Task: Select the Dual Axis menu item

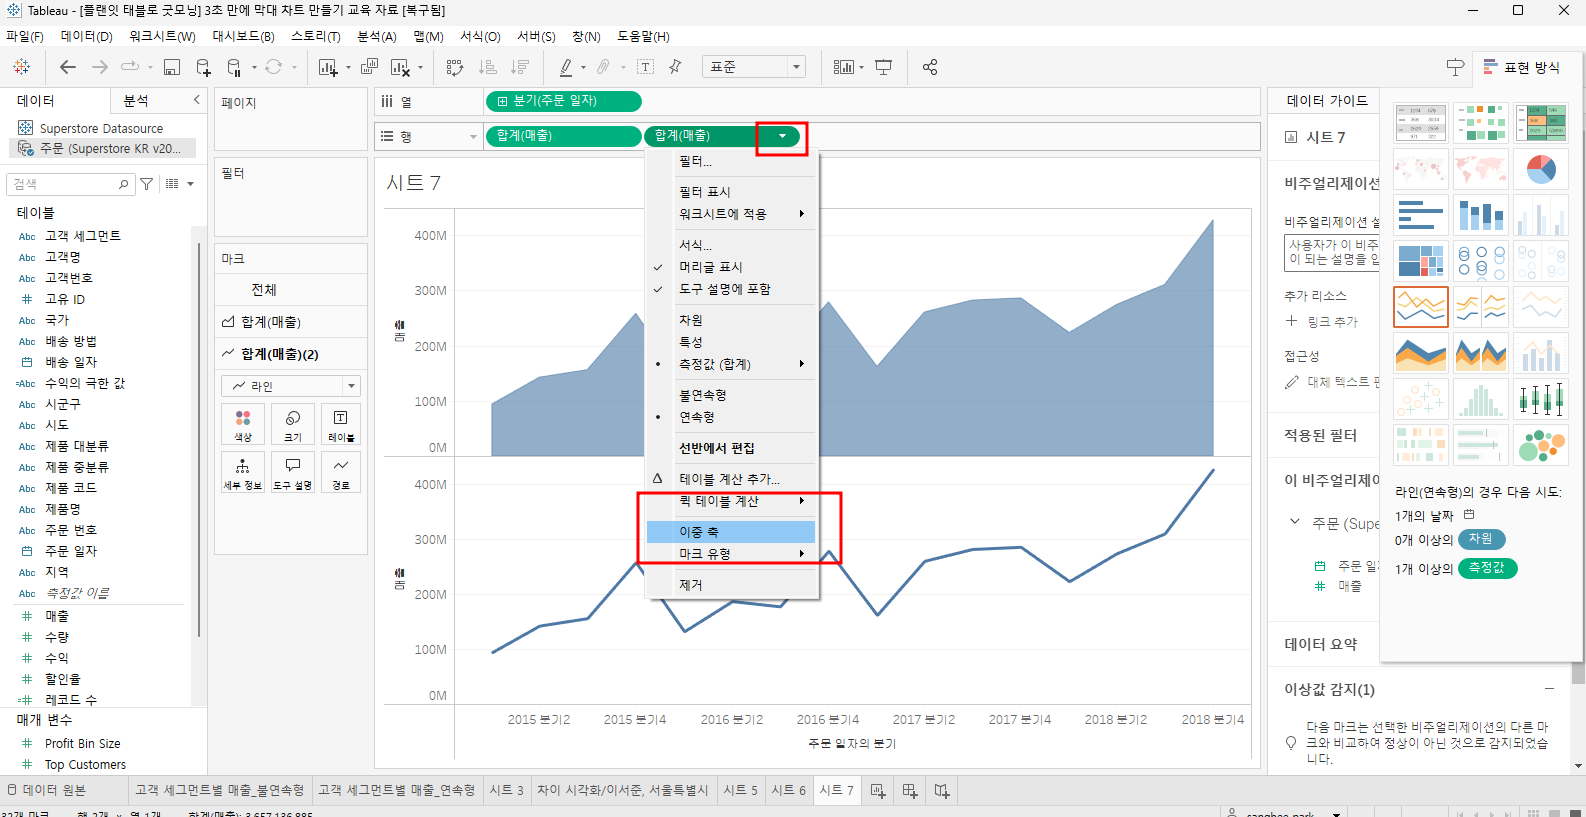Action: click(x=731, y=532)
